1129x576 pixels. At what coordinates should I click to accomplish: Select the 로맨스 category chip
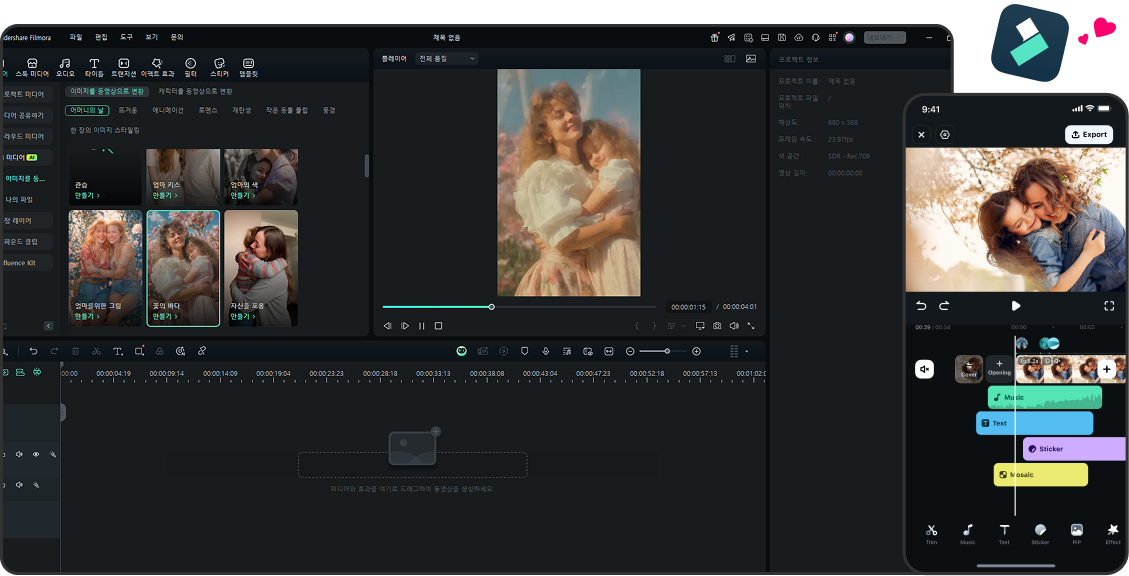[x=208, y=110]
